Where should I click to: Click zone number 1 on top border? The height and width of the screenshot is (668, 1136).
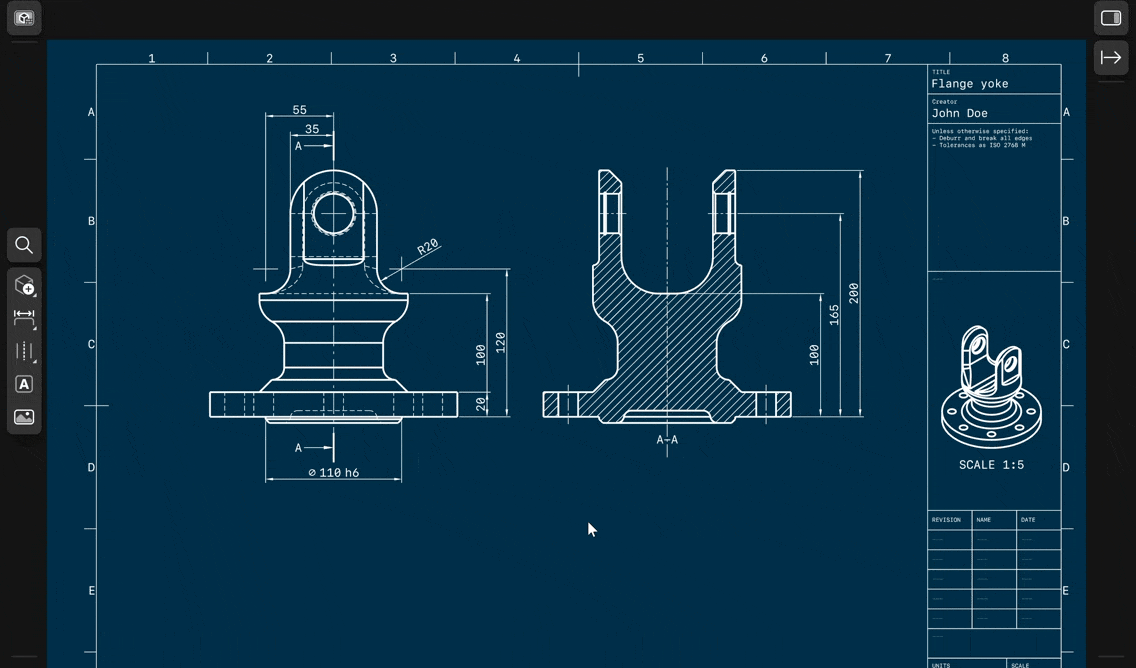click(x=151, y=58)
